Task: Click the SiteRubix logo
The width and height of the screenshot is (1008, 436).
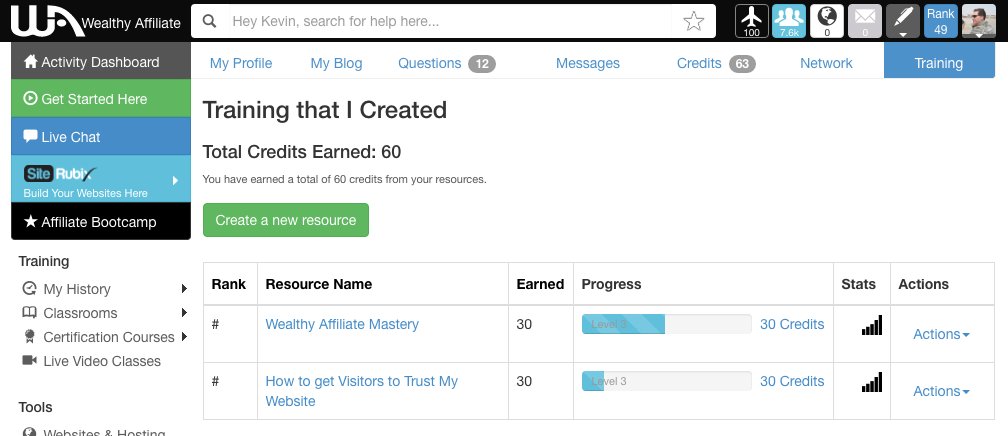Action: click(60, 174)
